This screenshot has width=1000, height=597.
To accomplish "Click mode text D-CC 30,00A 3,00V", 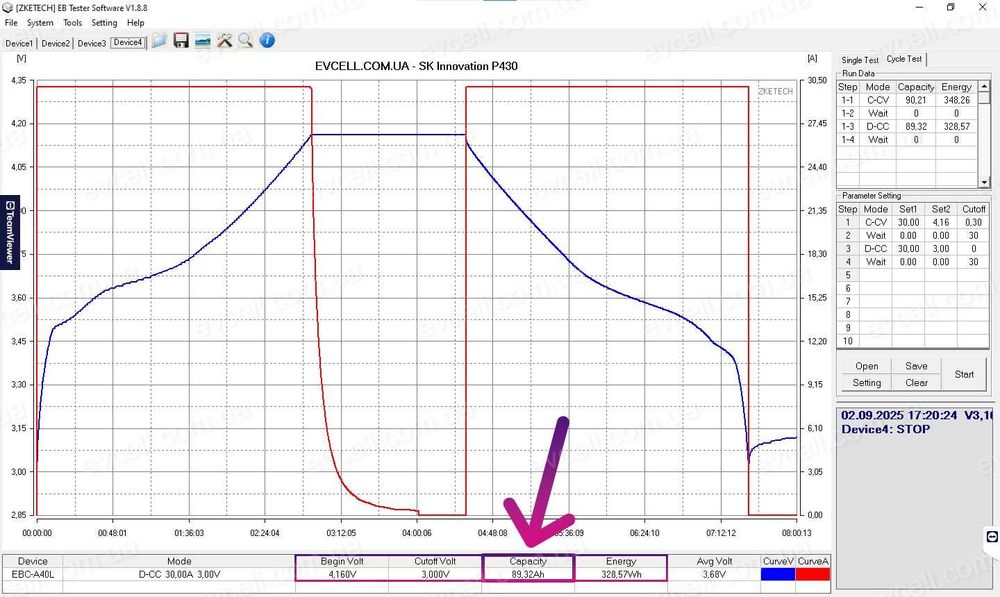I will pyautogui.click(x=179, y=574).
